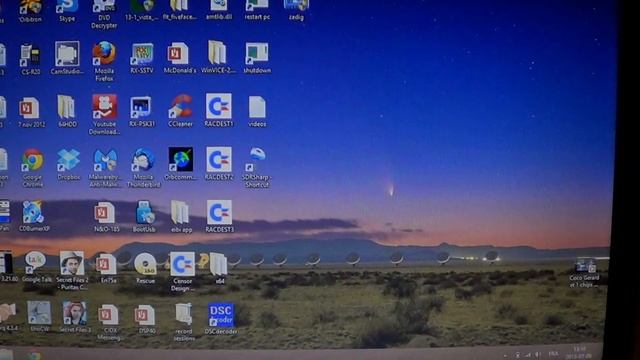The image size is (640, 360).
Task: Select the zadig desktop icon
Action: click(x=296, y=10)
